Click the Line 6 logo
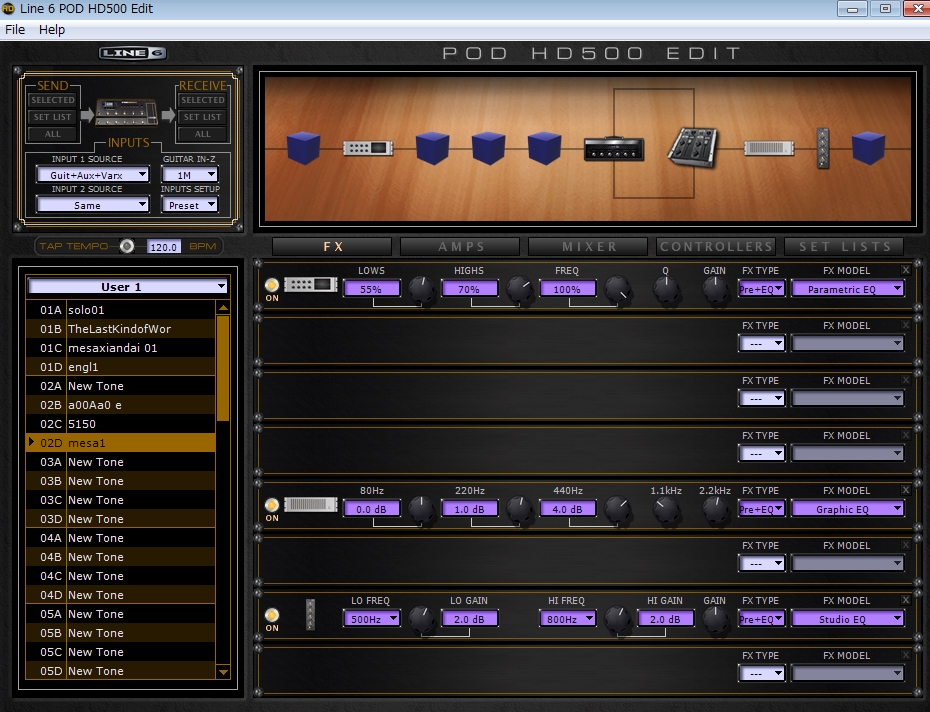Image resolution: width=930 pixels, height=712 pixels. (133, 53)
